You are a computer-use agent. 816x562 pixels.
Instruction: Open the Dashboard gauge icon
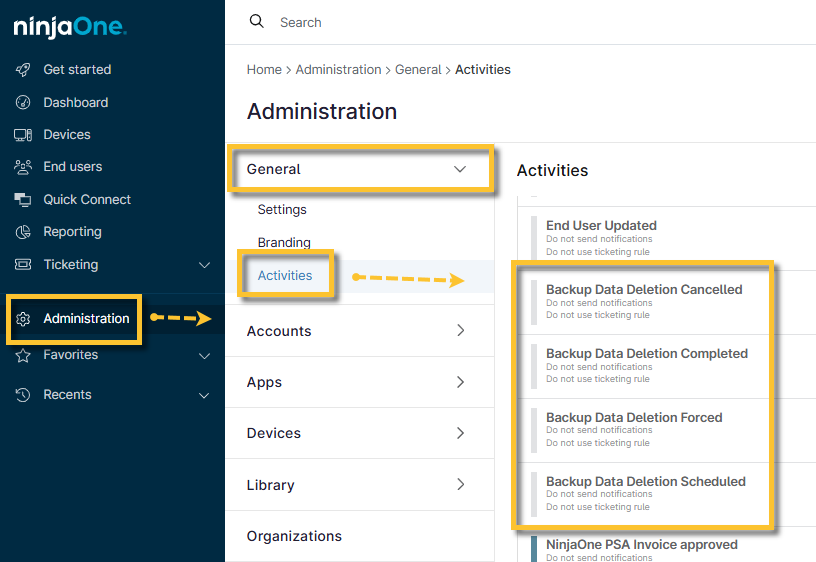23,103
